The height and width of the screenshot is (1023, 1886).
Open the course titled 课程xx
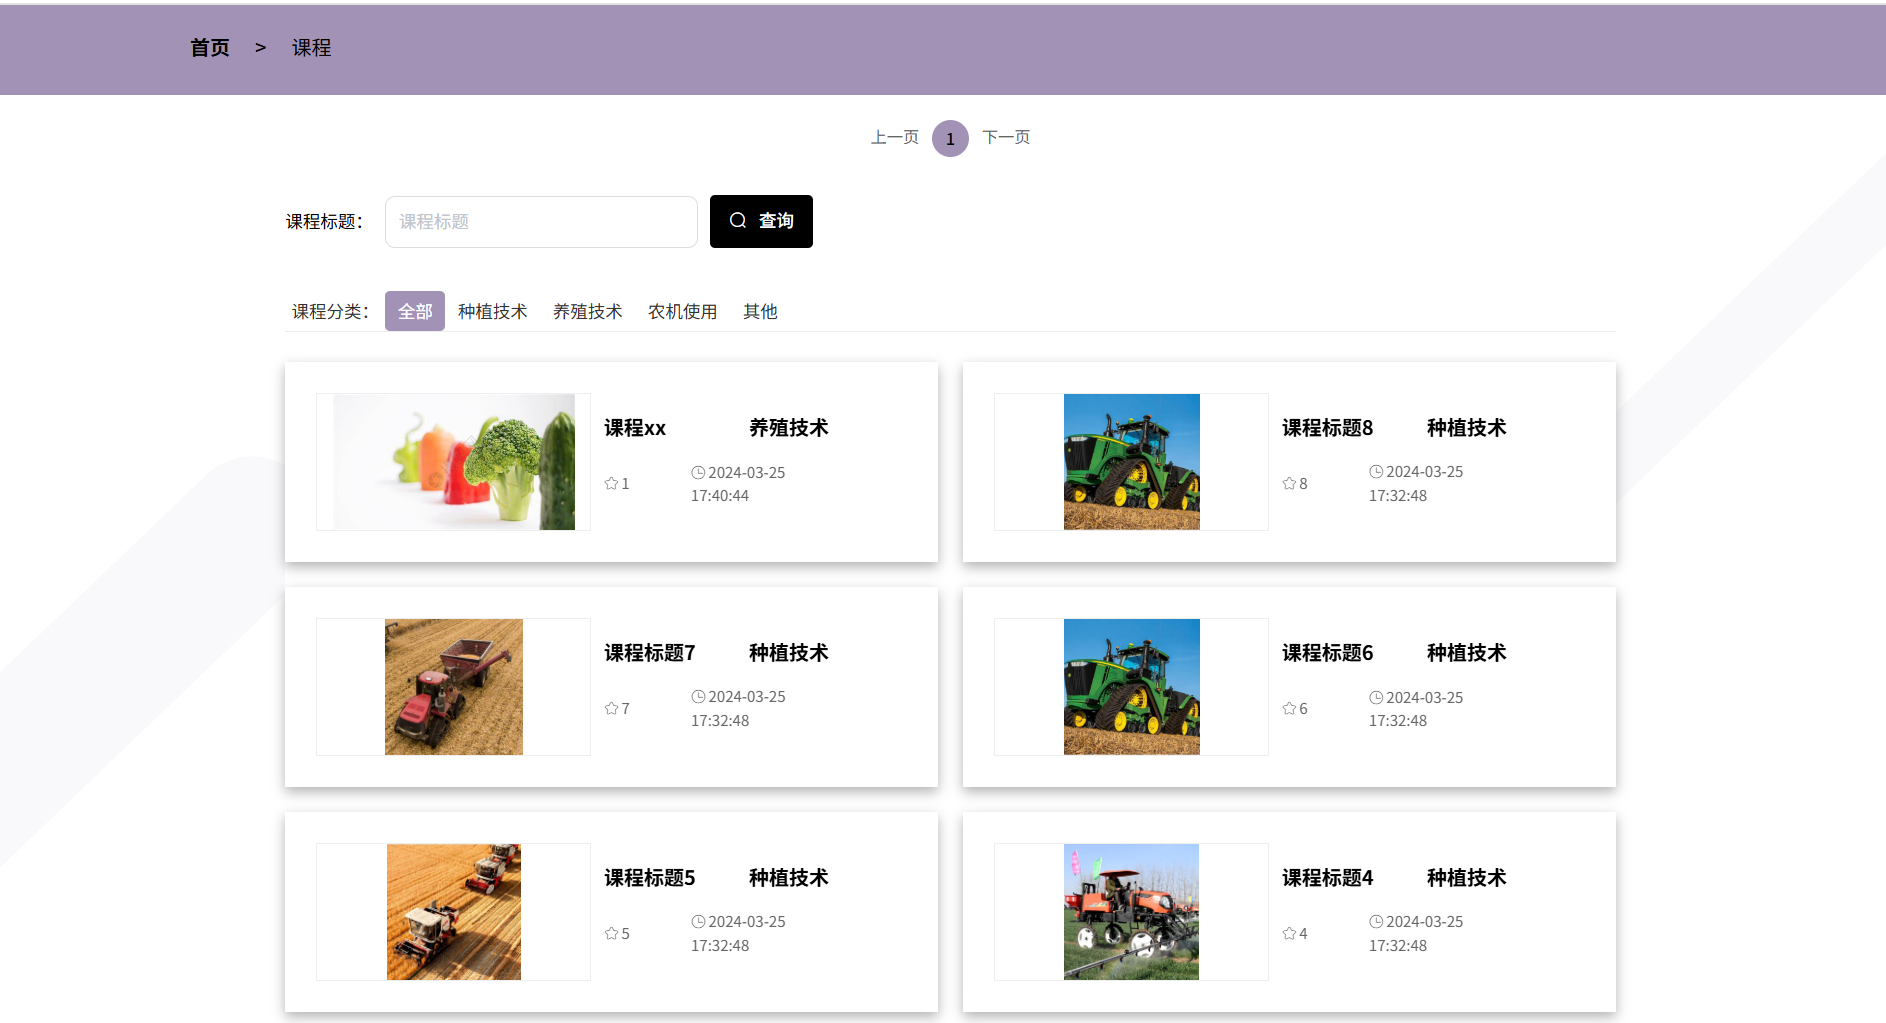pos(635,427)
